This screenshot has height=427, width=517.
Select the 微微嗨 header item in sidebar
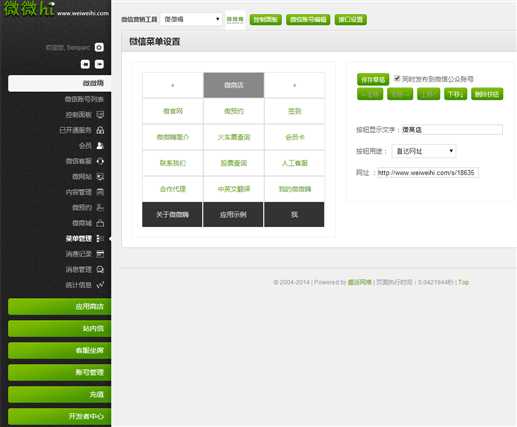[x=60, y=83]
